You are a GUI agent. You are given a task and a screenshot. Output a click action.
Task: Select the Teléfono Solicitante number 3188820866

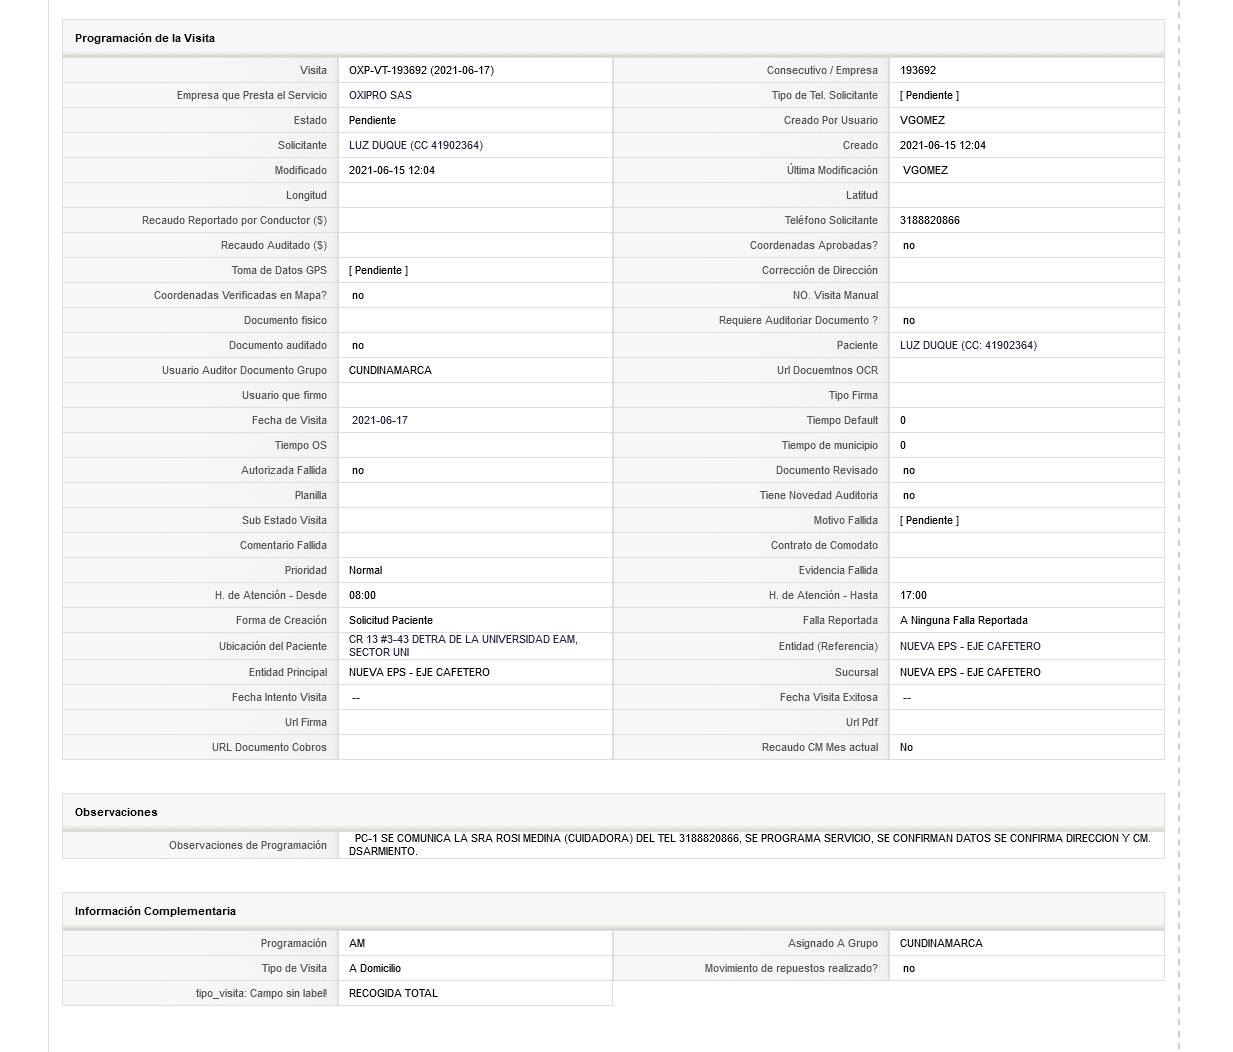click(930, 220)
